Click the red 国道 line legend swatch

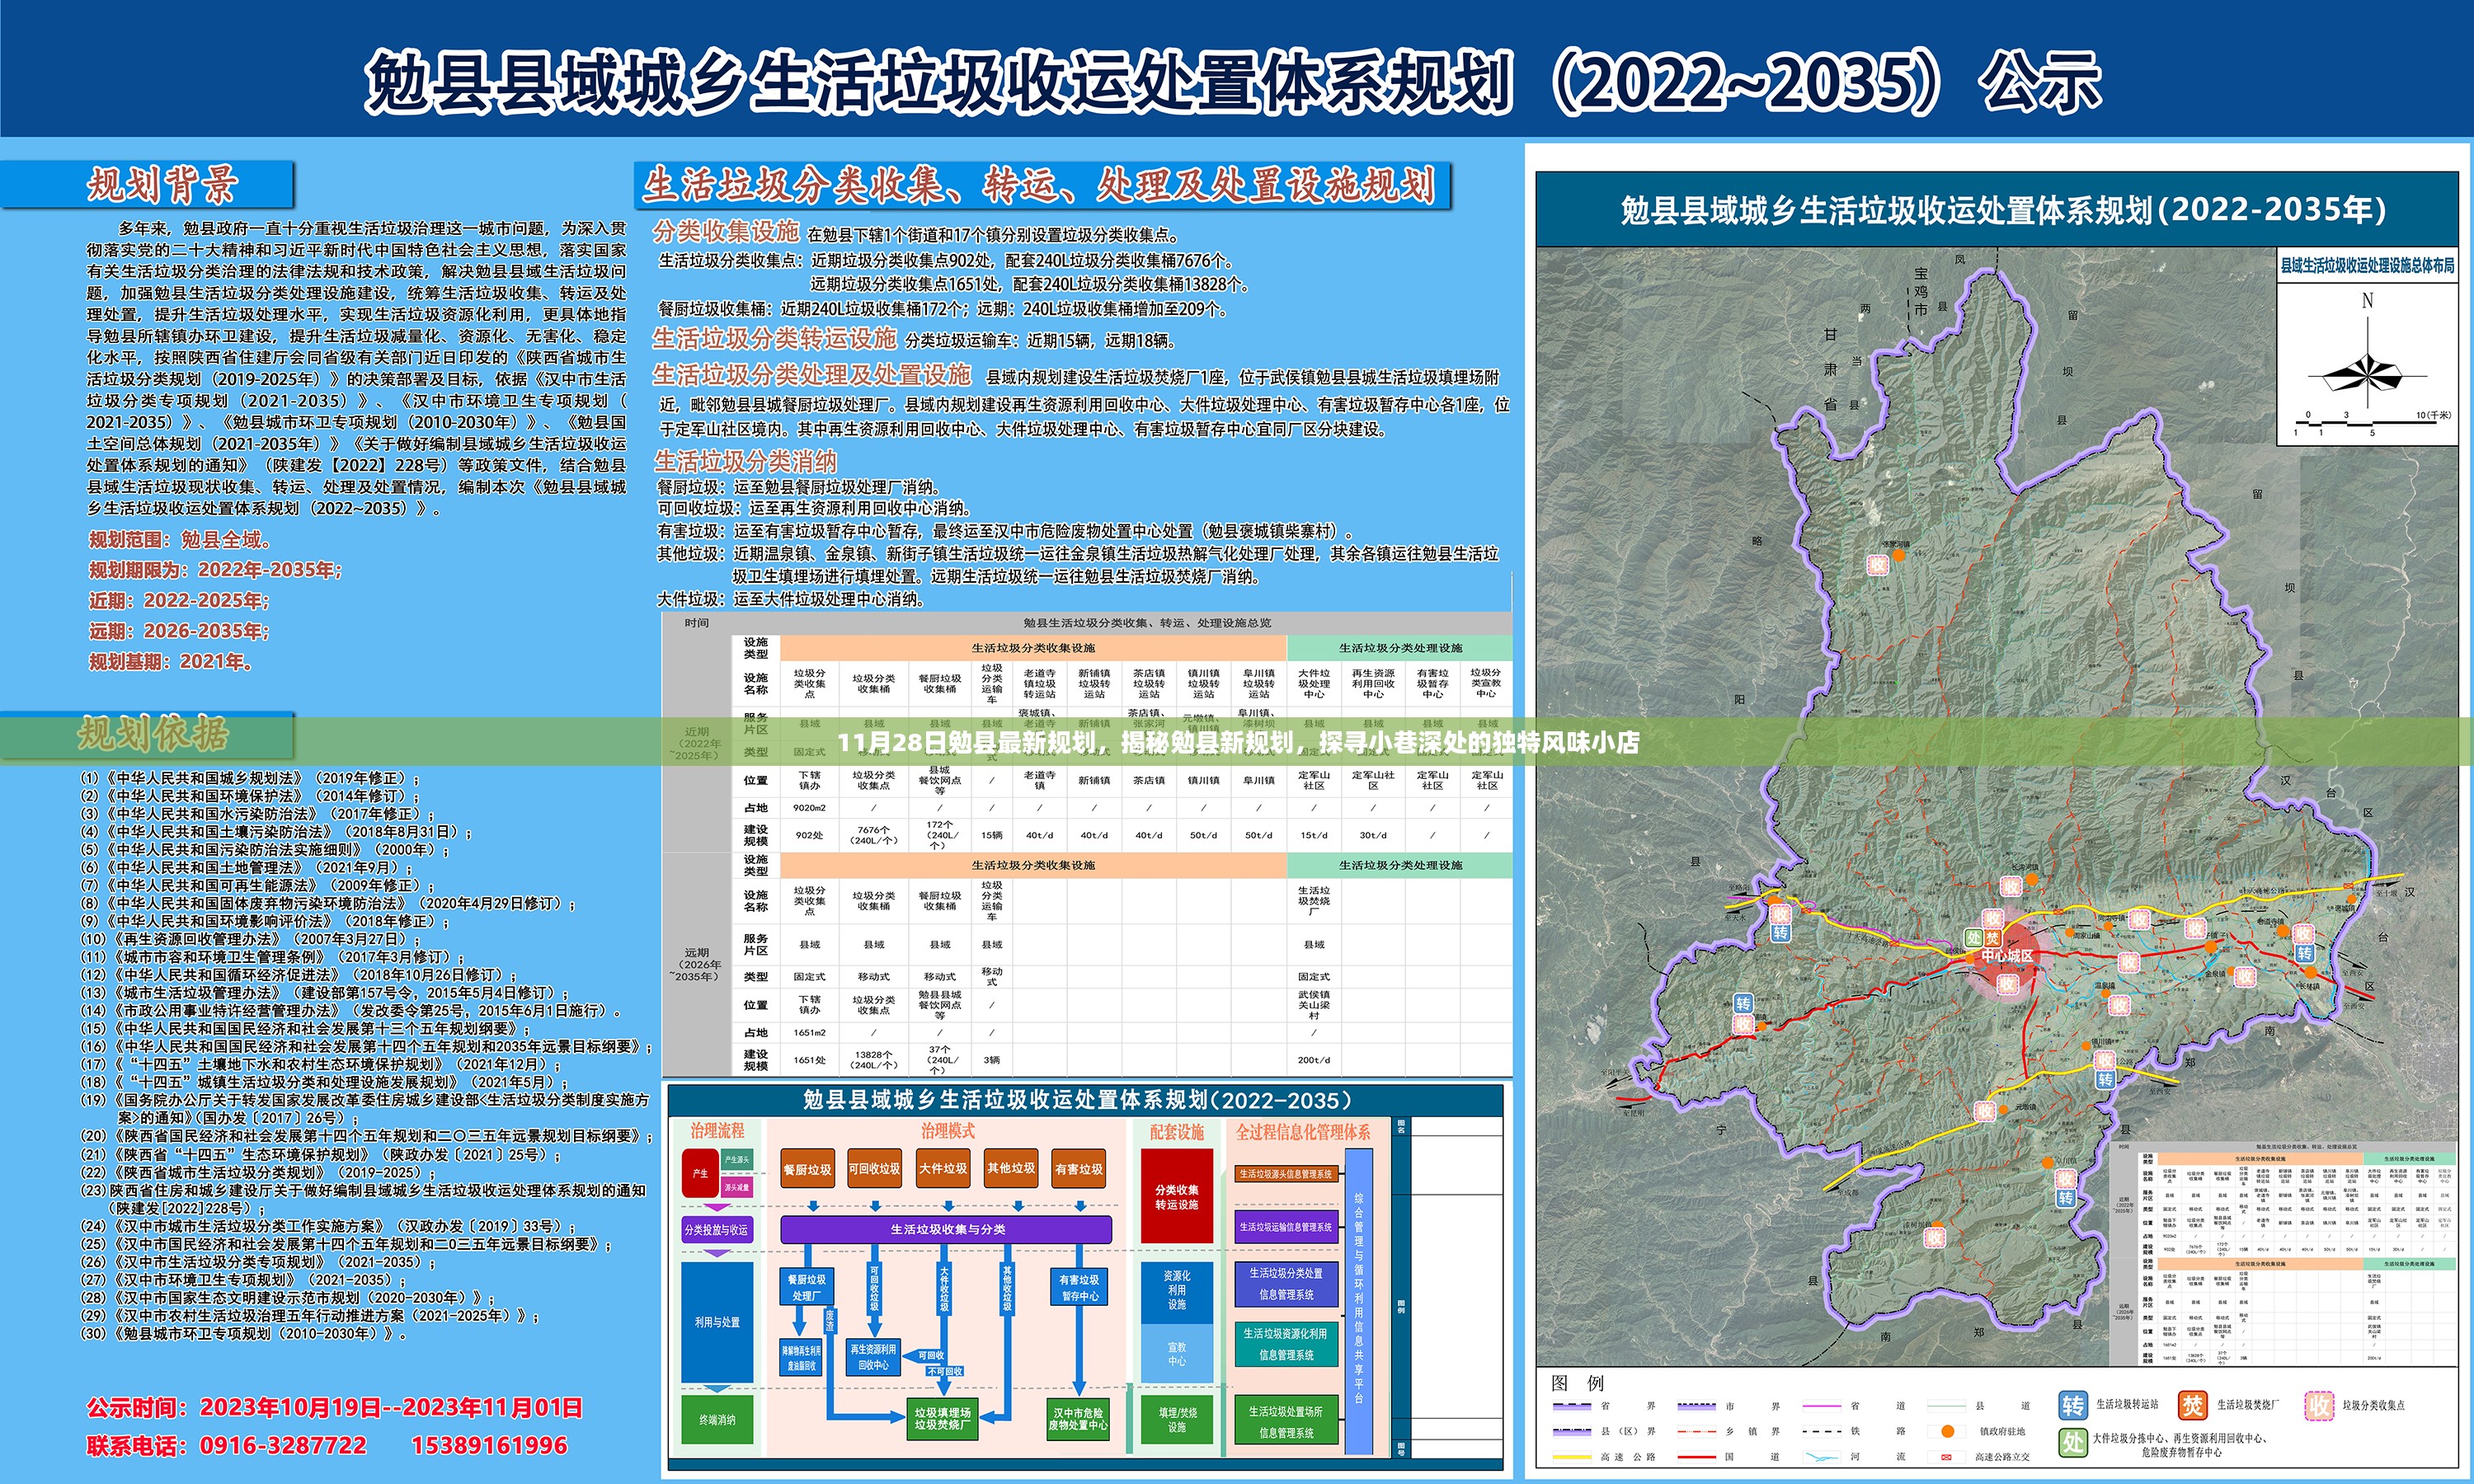coord(1696,1457)
